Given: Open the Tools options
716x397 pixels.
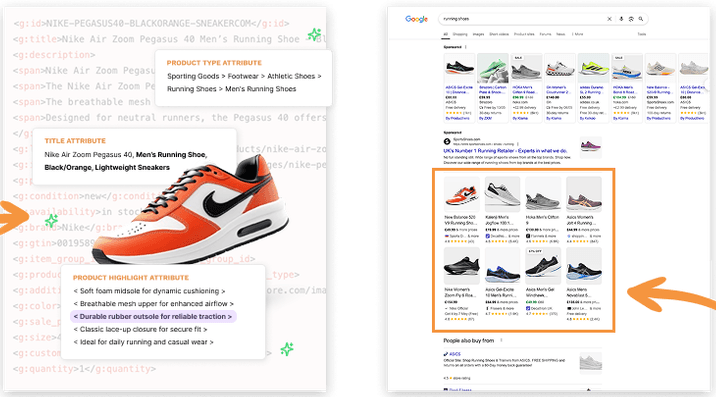Looking at the screenshot, I should click(x=642, y=34).
